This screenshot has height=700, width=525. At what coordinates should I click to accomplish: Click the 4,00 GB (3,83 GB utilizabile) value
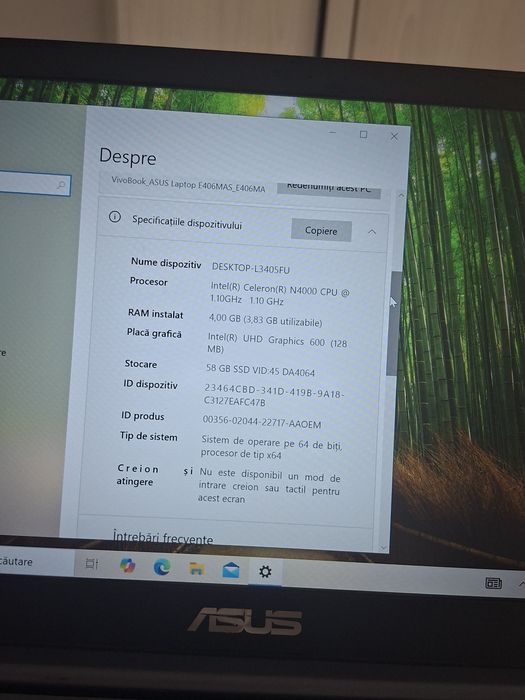[265, 320]
